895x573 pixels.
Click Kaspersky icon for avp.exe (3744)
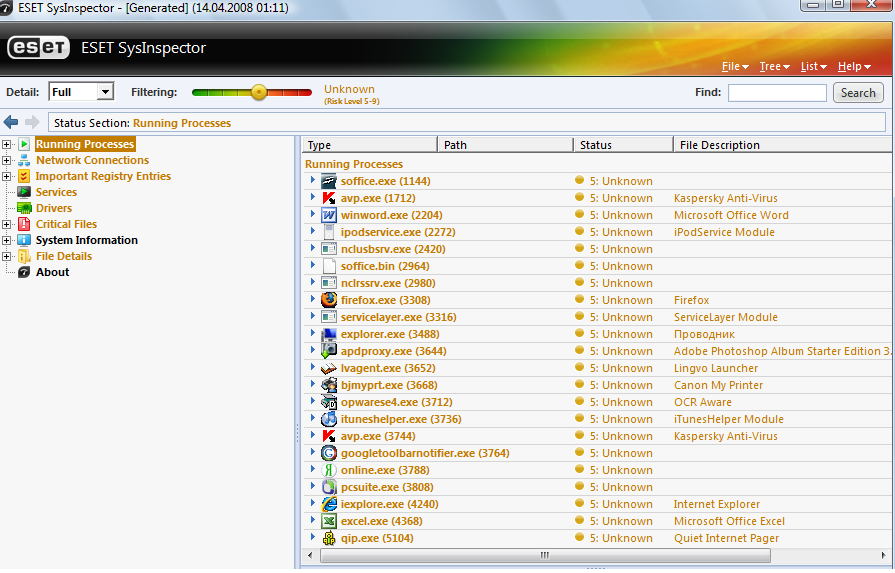pyautogui.click(x=329, y=436)
